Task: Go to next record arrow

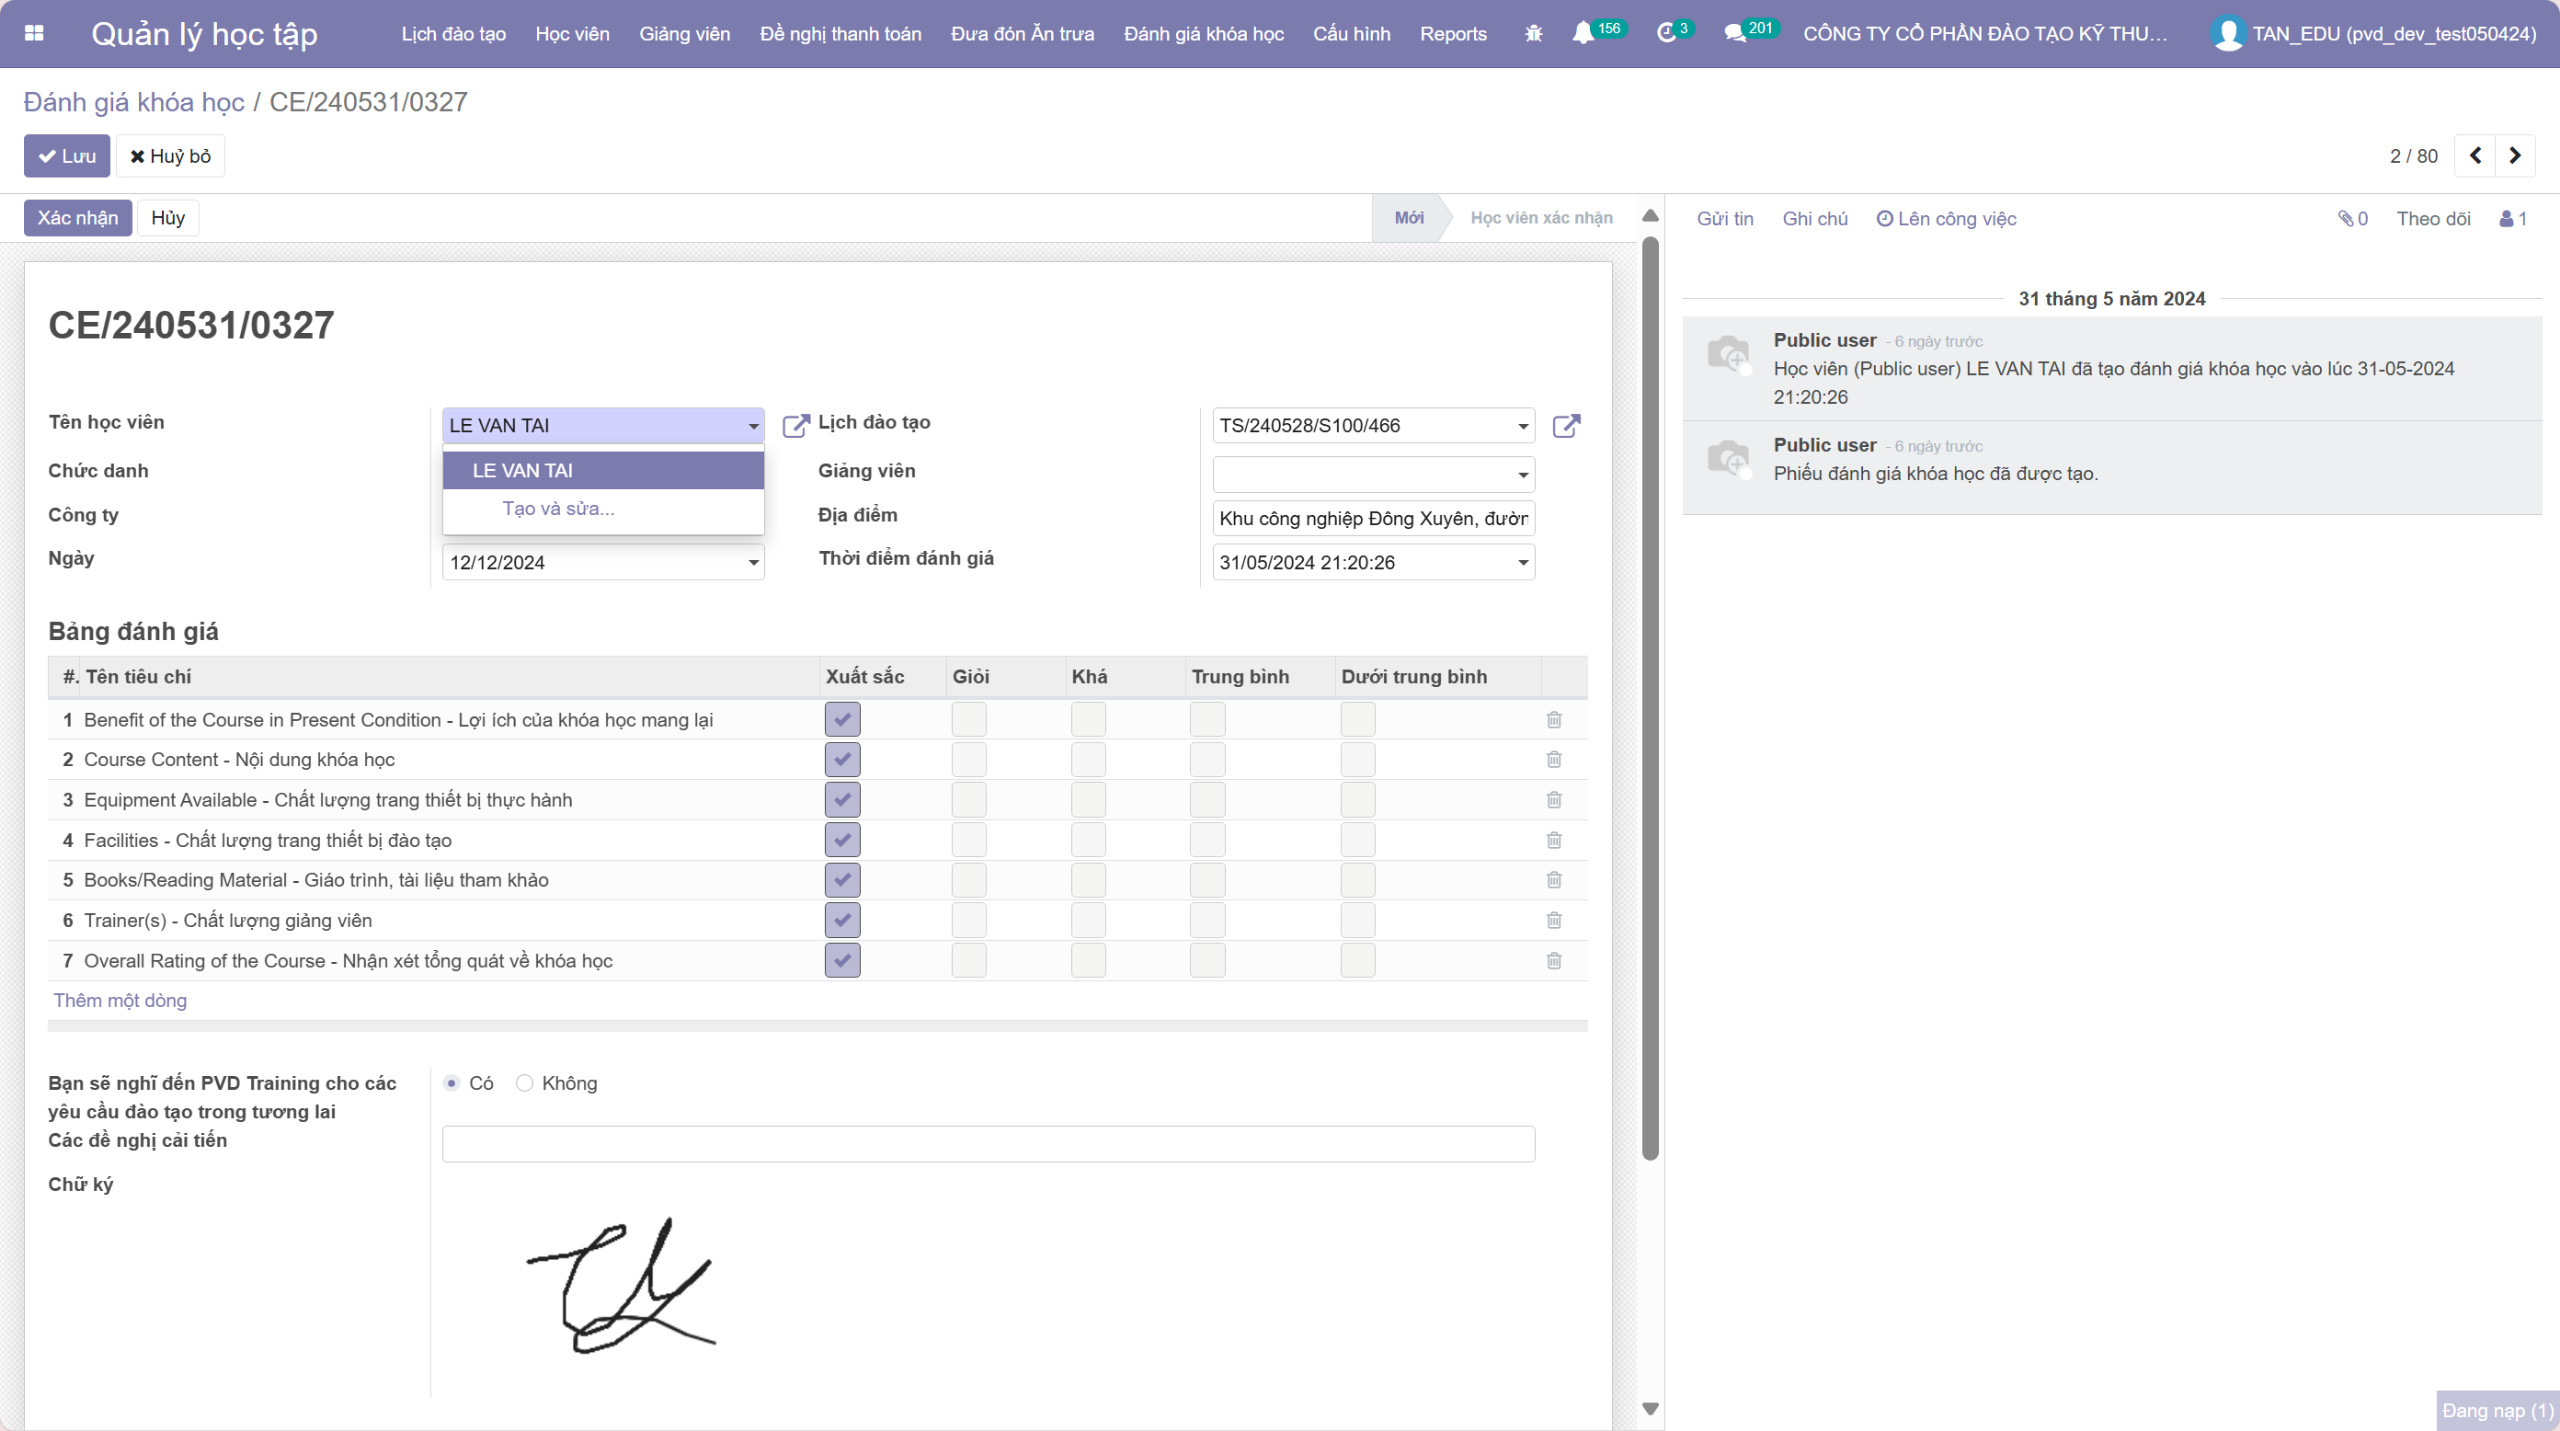Action: point(2514,156)
